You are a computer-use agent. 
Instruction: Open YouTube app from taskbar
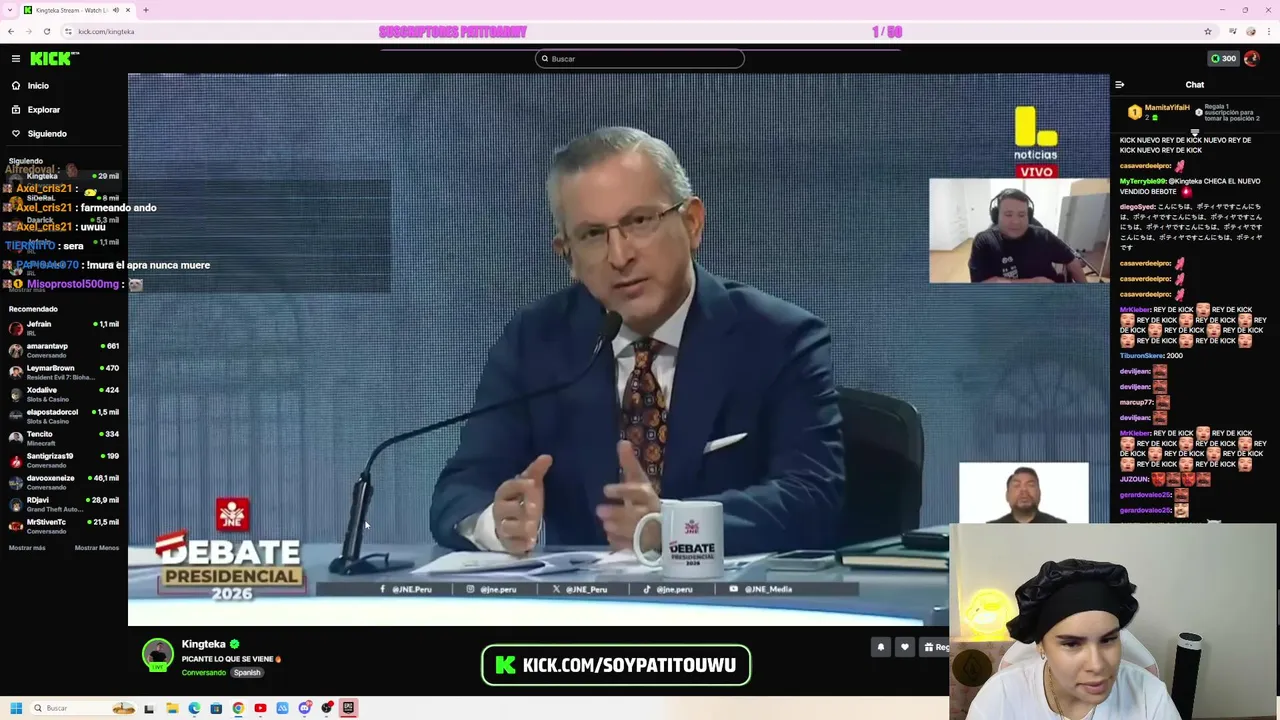click(260, 708)
